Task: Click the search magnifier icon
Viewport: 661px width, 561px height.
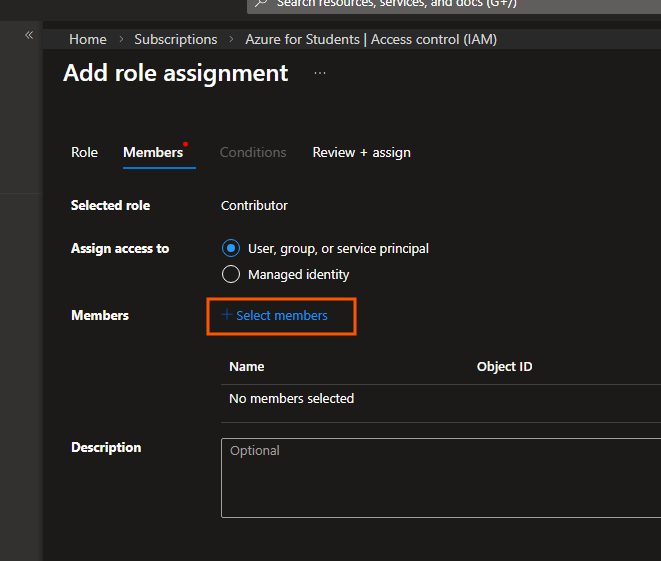Action: click(x=262, y=4)
